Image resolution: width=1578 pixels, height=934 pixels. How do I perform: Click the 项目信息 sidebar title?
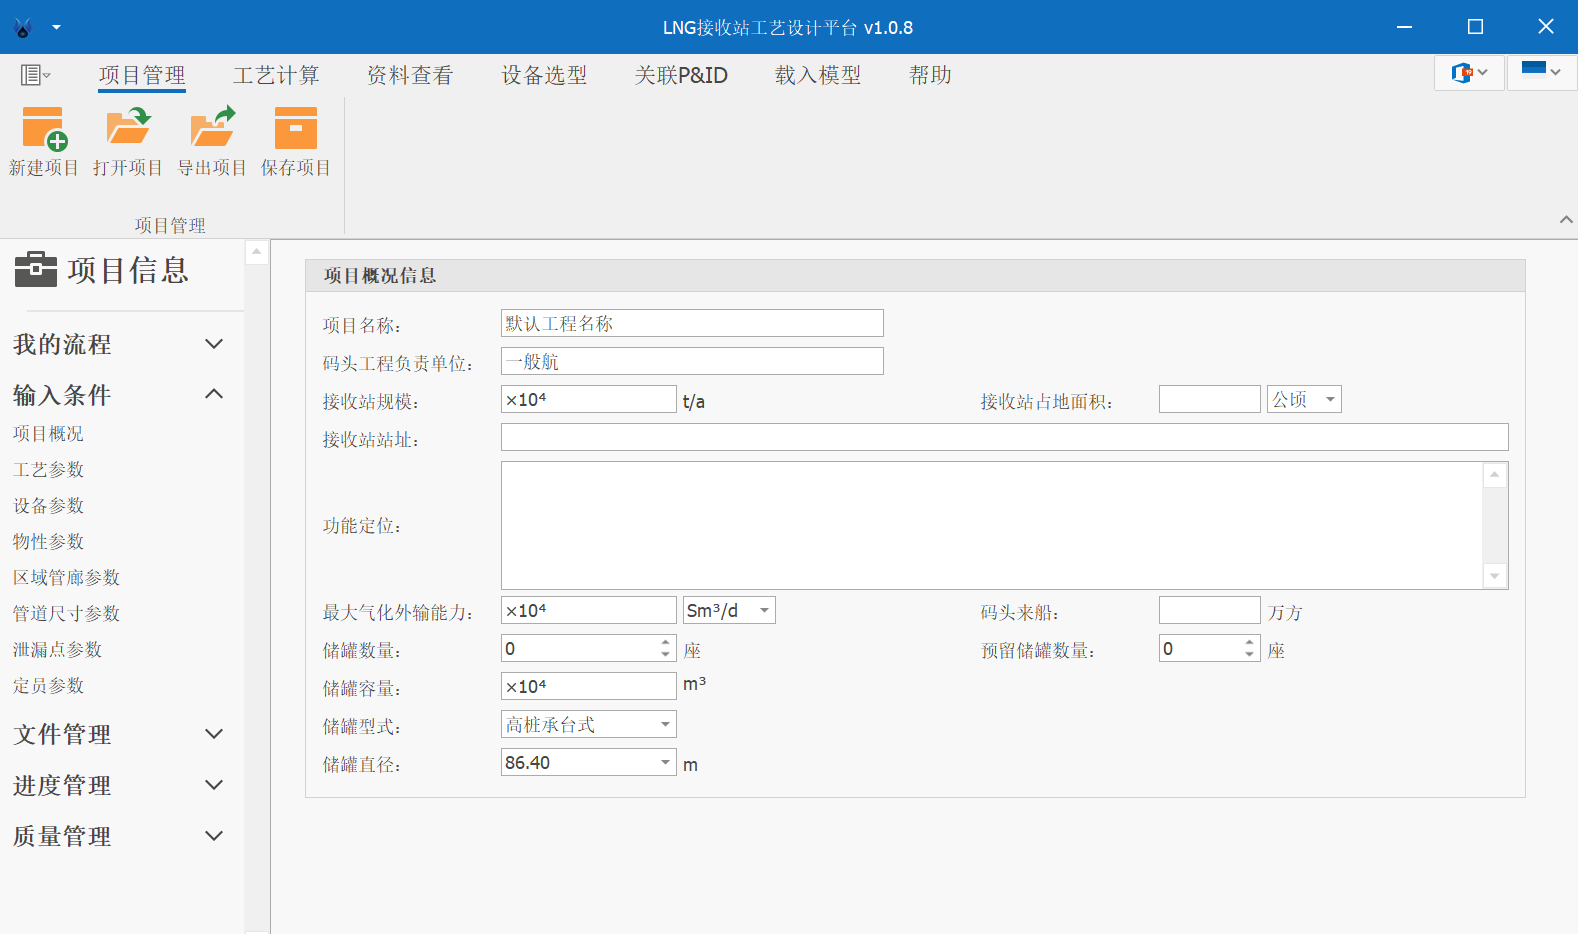coord(128,270)
